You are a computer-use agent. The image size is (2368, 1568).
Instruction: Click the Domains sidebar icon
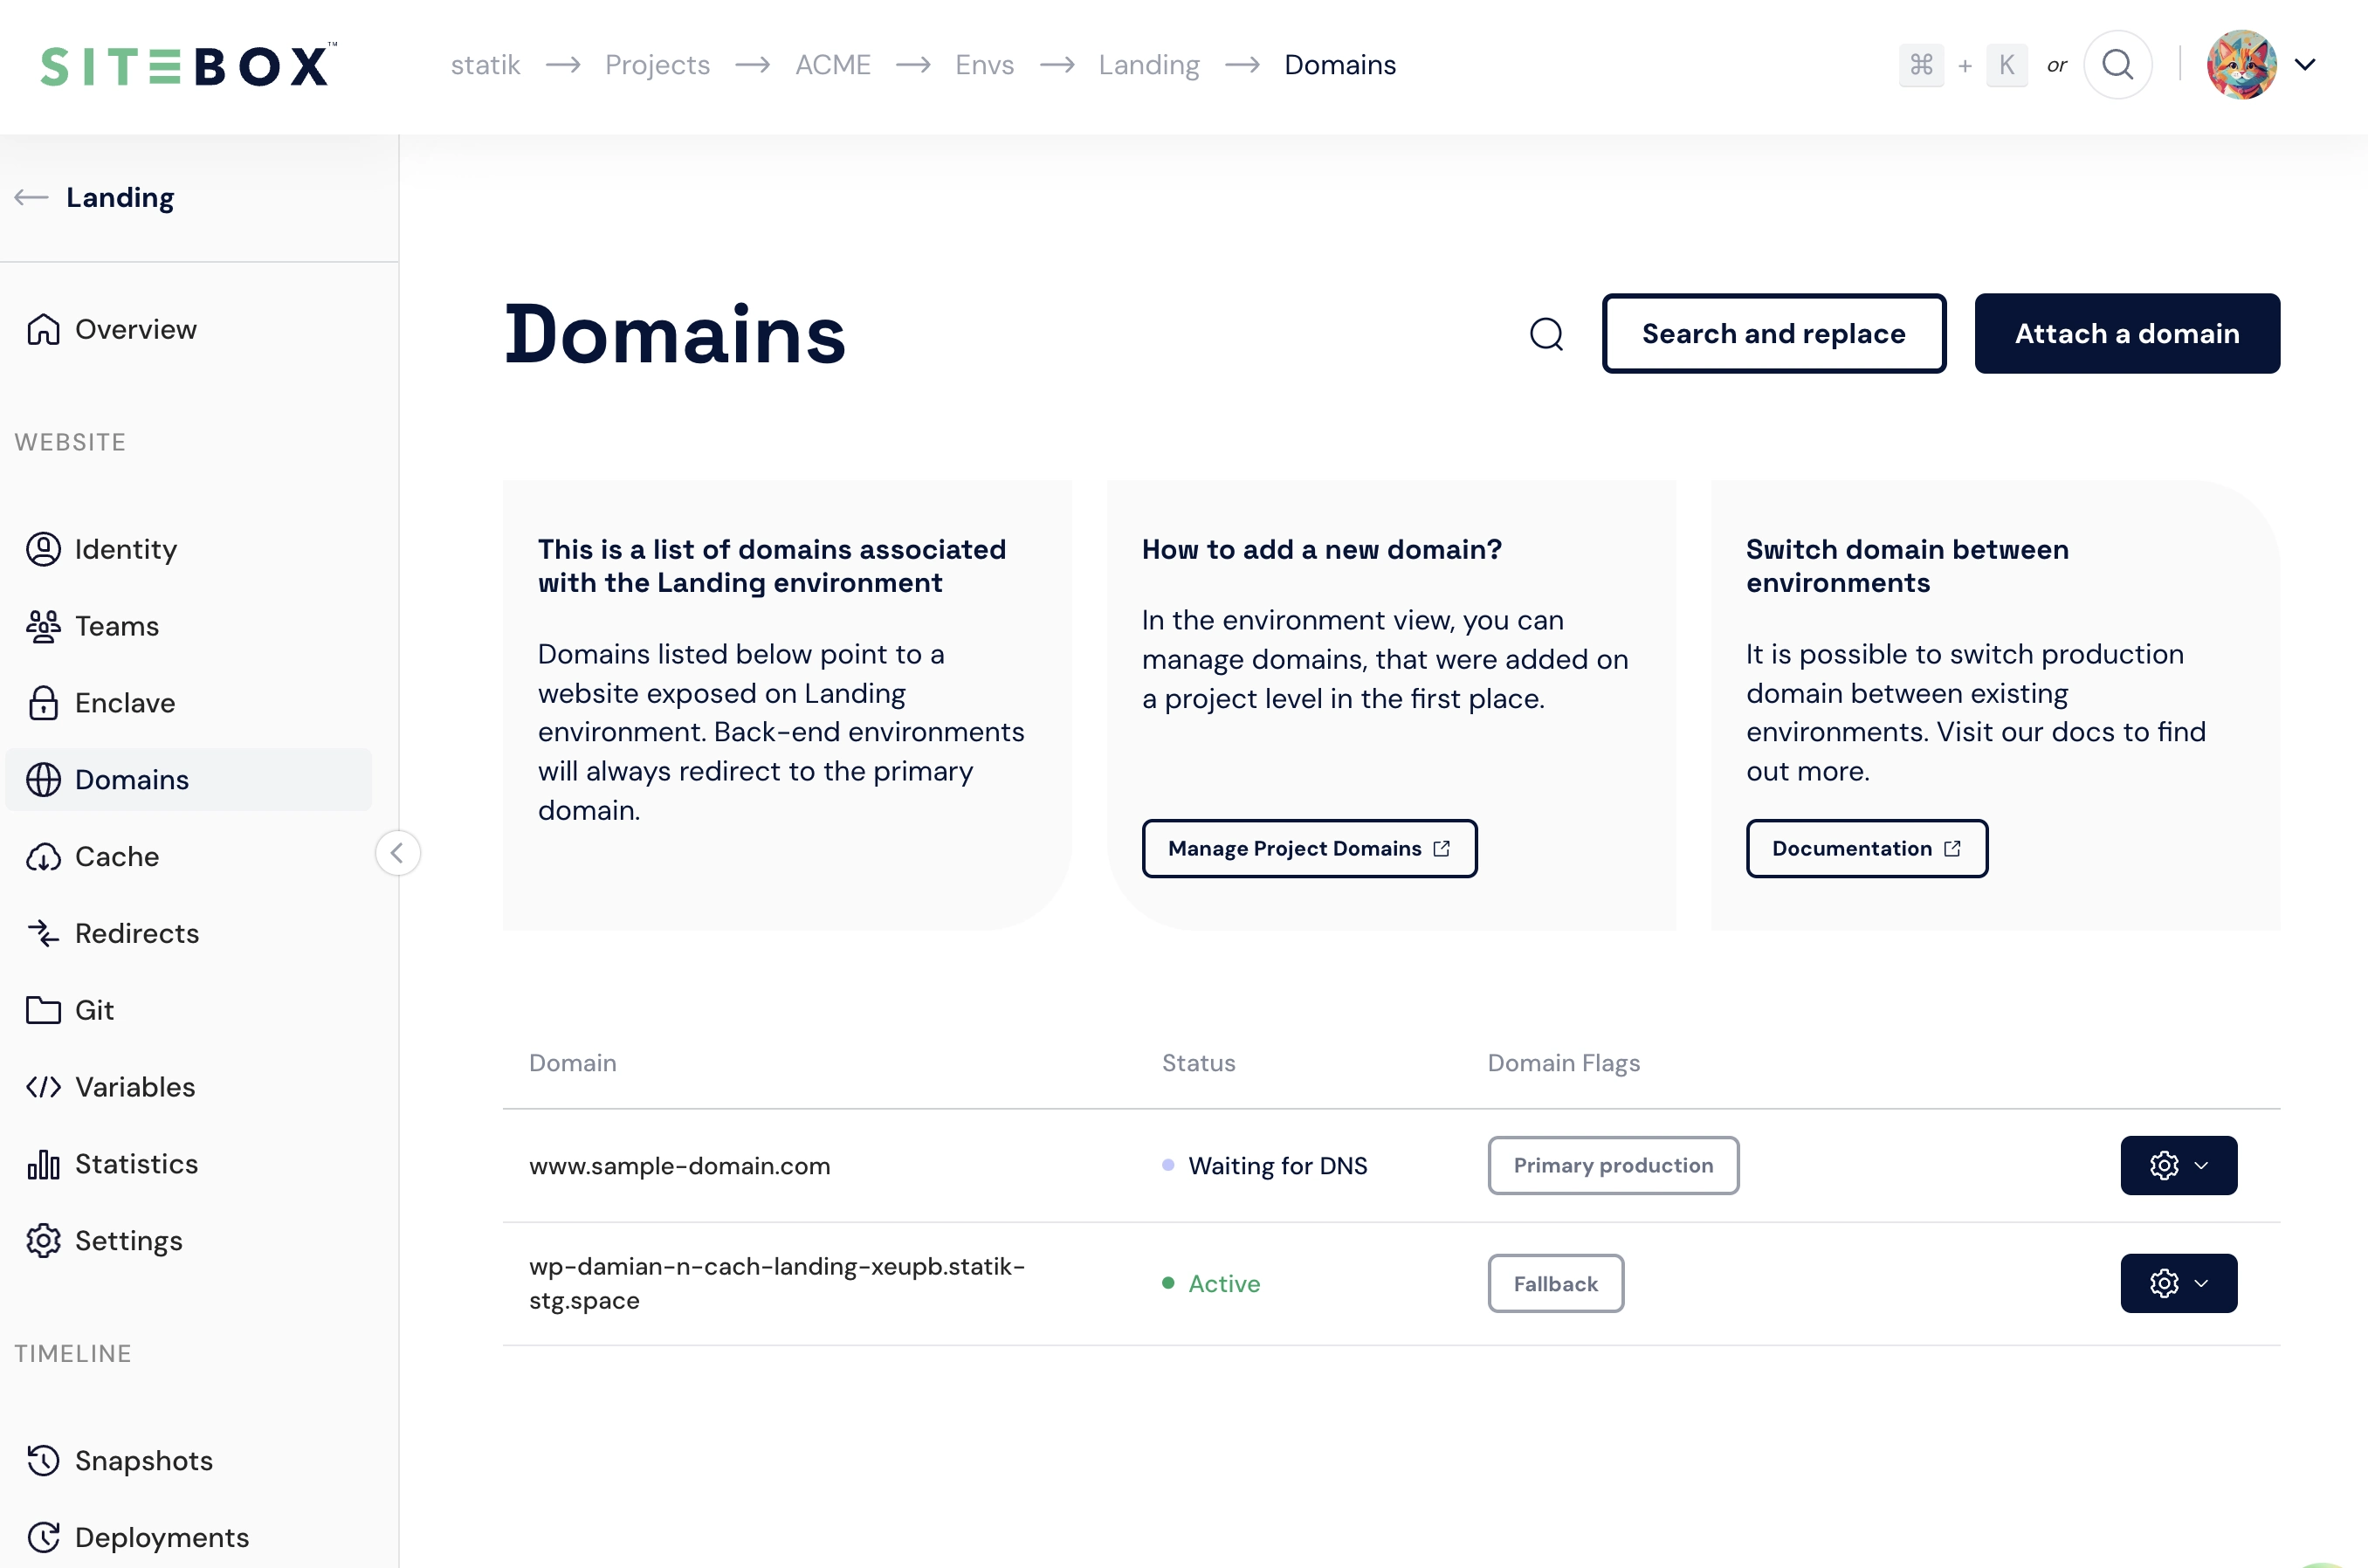point(44,779)
